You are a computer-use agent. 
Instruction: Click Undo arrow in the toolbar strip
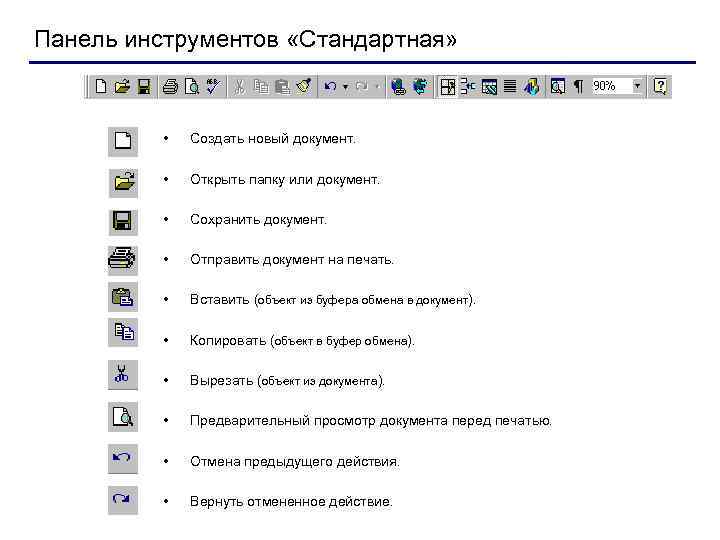(330, 86)
